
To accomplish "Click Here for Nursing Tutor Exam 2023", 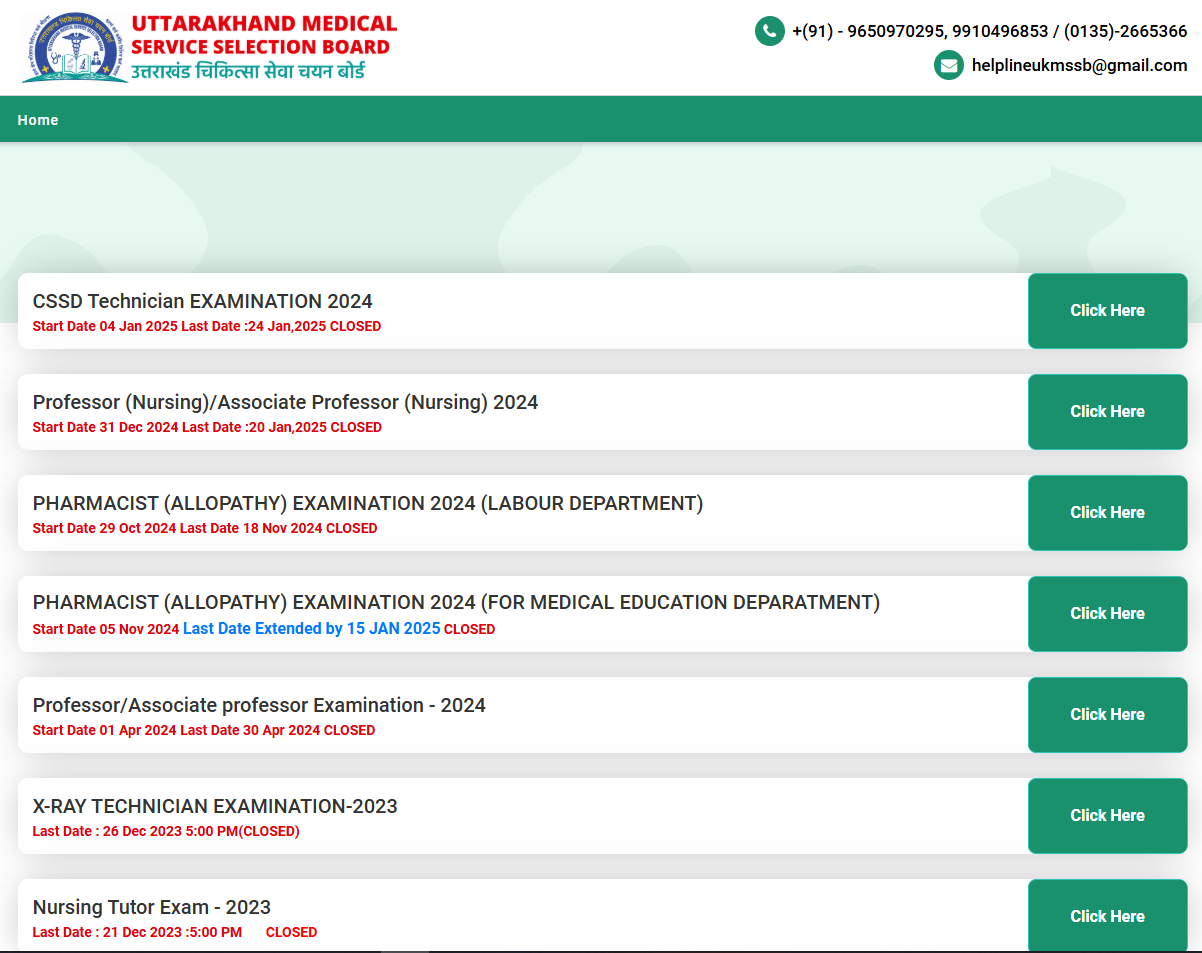I will [1107, 915].
